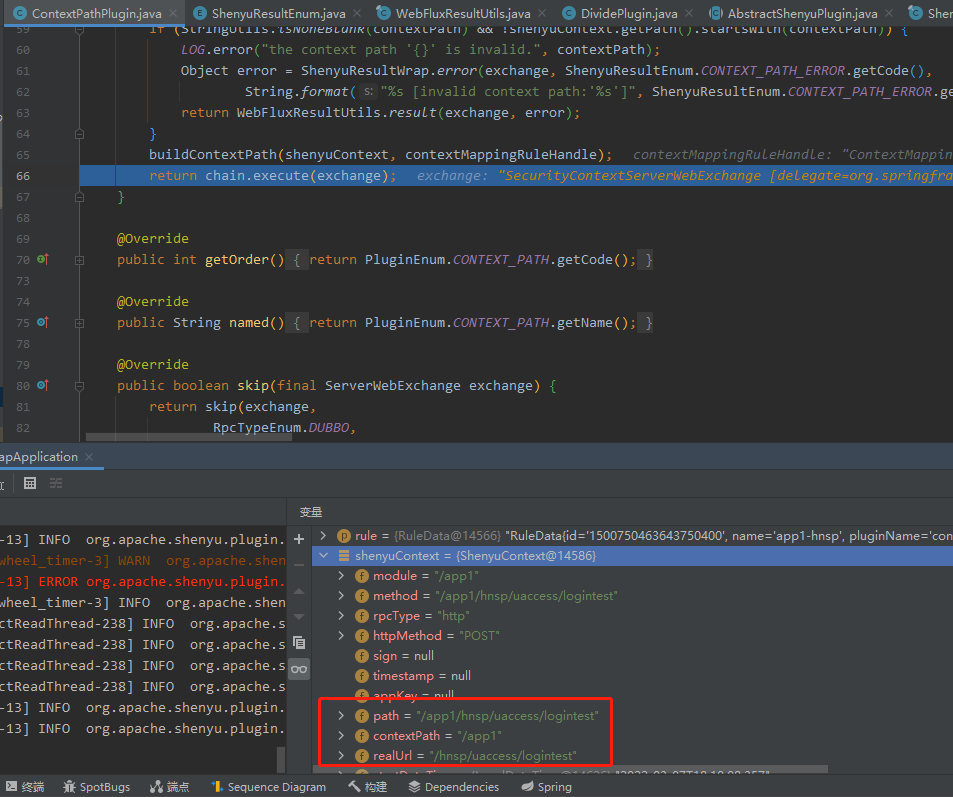Open the Spring tool window
Image resolution: width=953 pixels, height=797 pixels.
tap(546, 787)
